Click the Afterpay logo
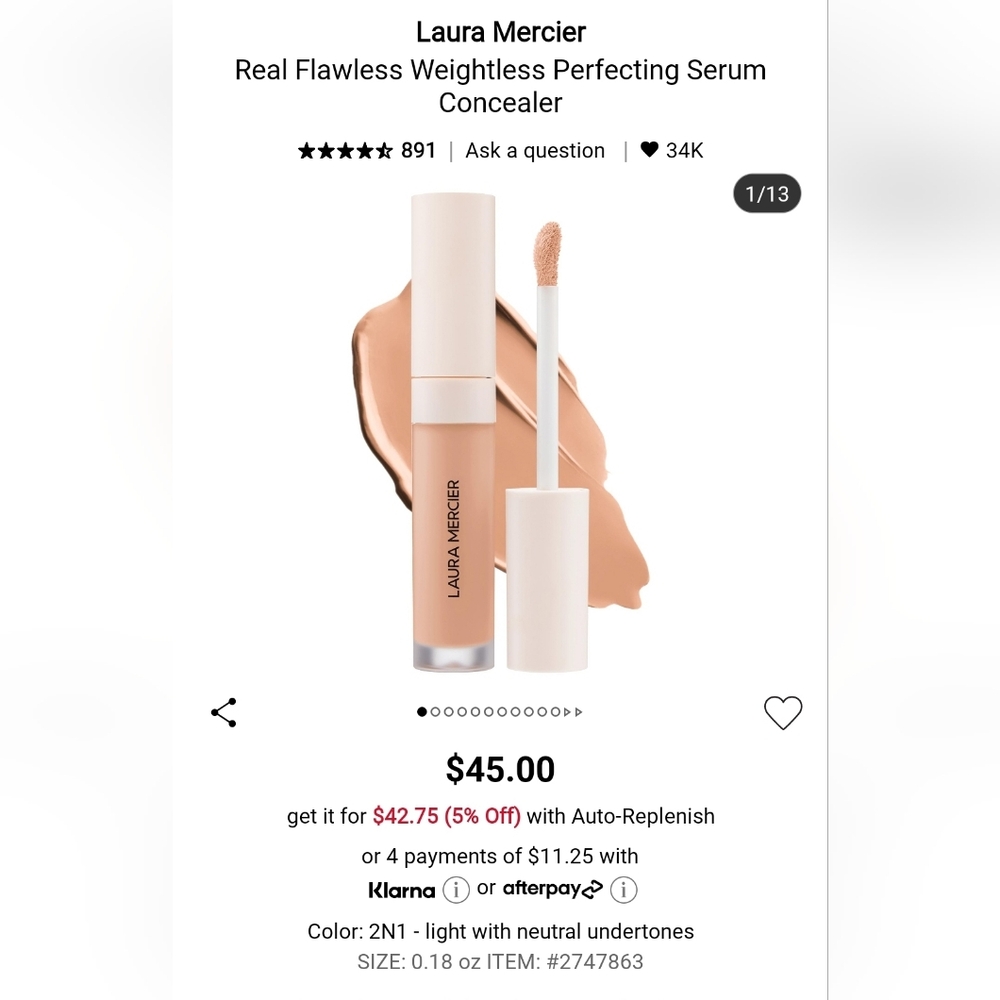 coord(552,888)
